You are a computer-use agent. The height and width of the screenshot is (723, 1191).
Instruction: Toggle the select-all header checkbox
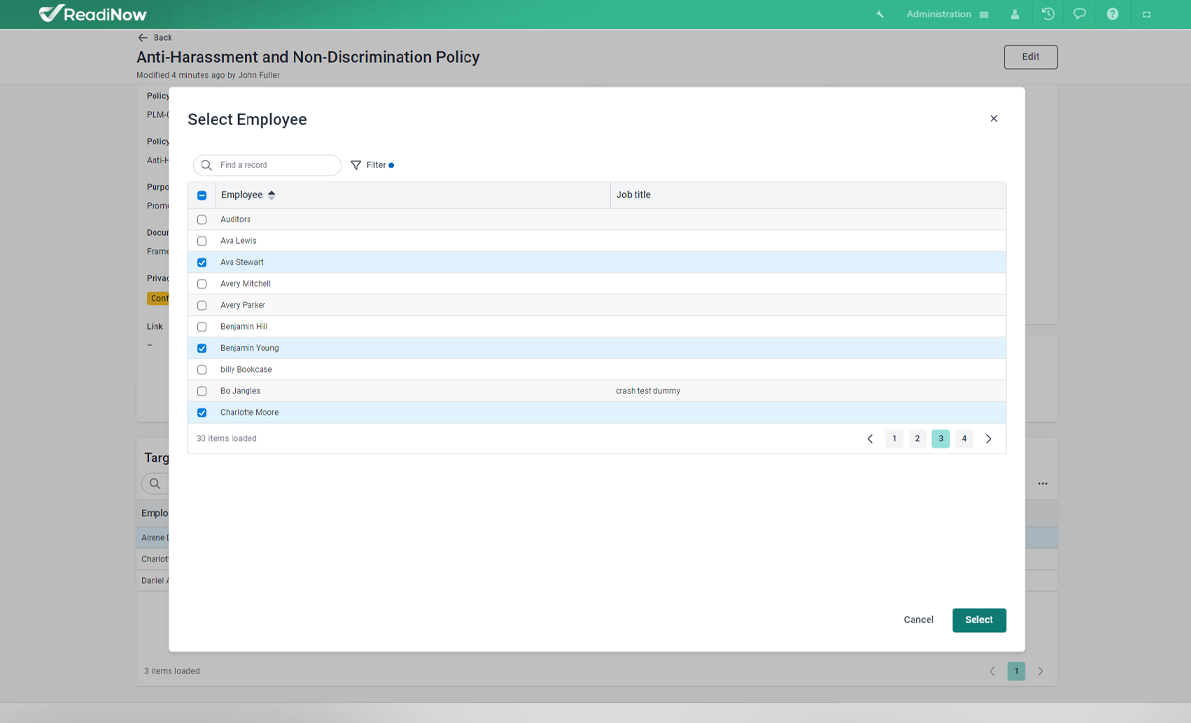(x=202, y=196)
